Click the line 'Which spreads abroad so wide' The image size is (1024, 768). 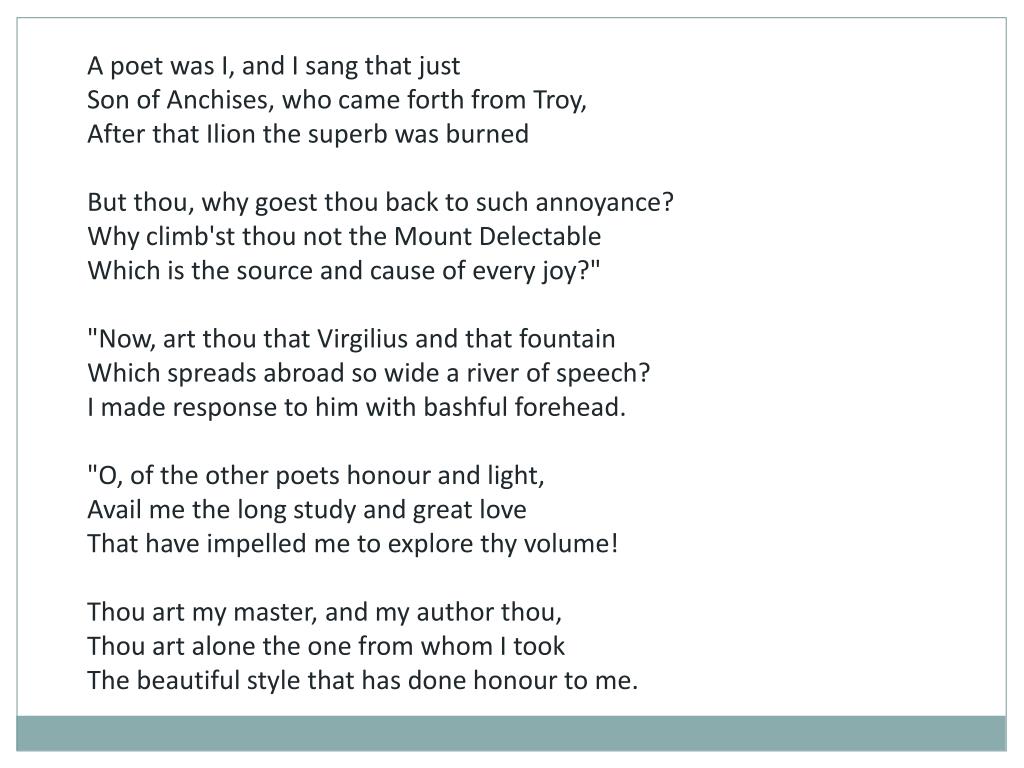tap(369, 373)
